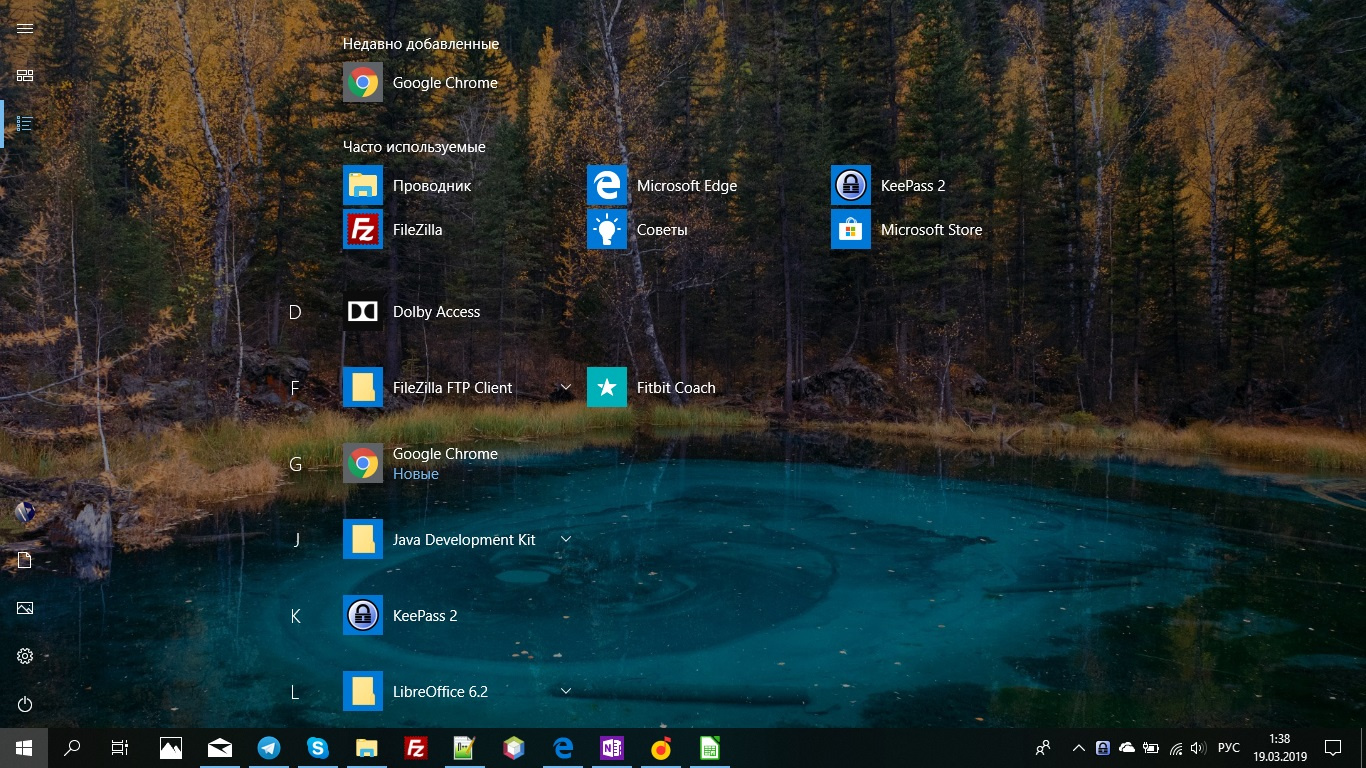Launch Fitbit Coach app

(651, 387)
